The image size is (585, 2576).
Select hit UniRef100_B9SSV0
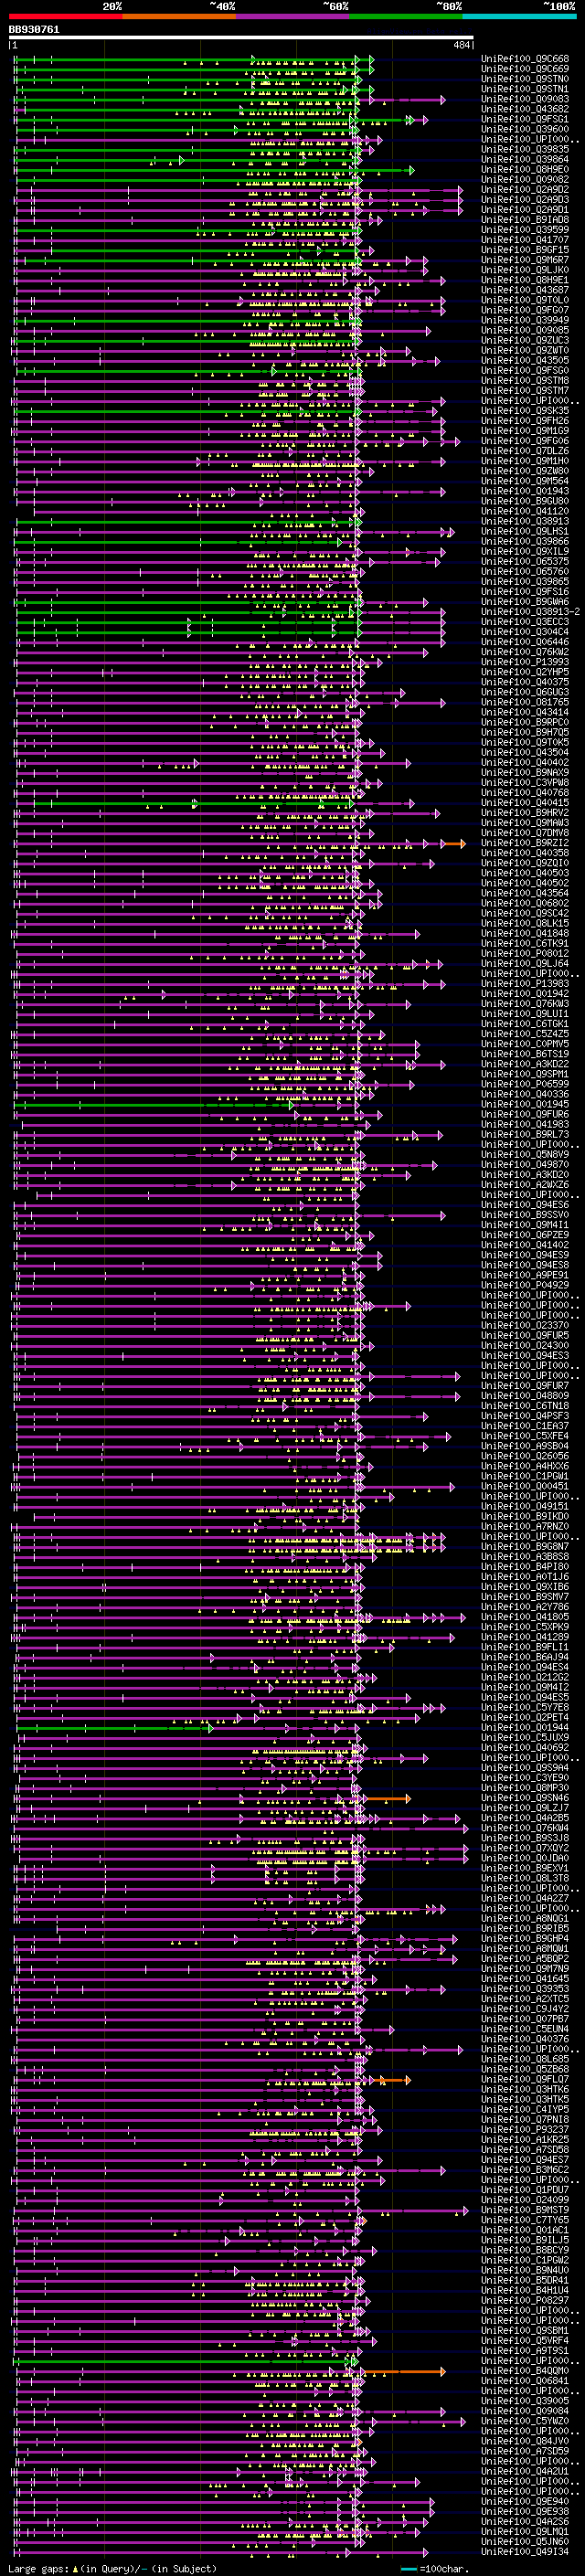(x=525, y=1215)
